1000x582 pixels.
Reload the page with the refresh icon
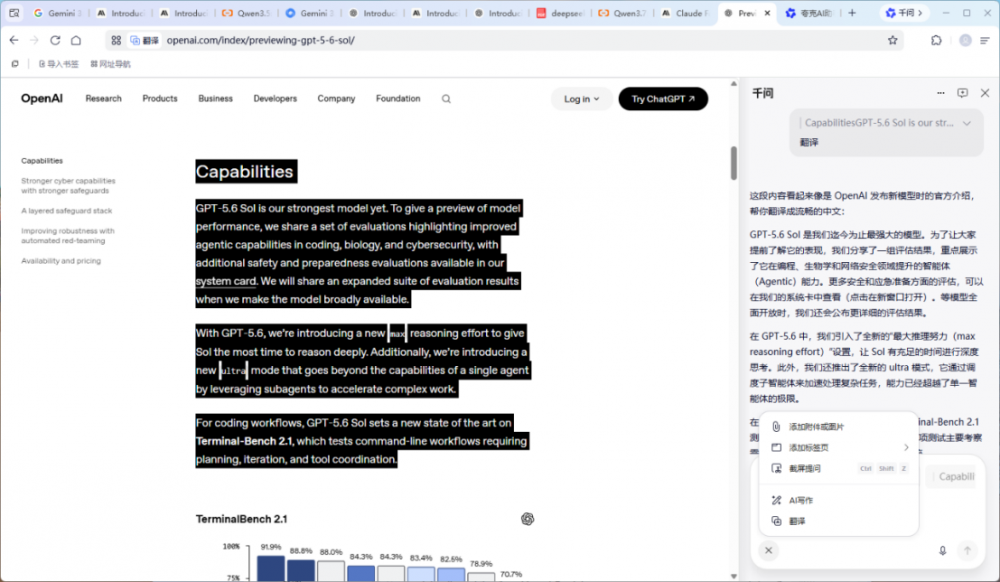coord(55,40)
